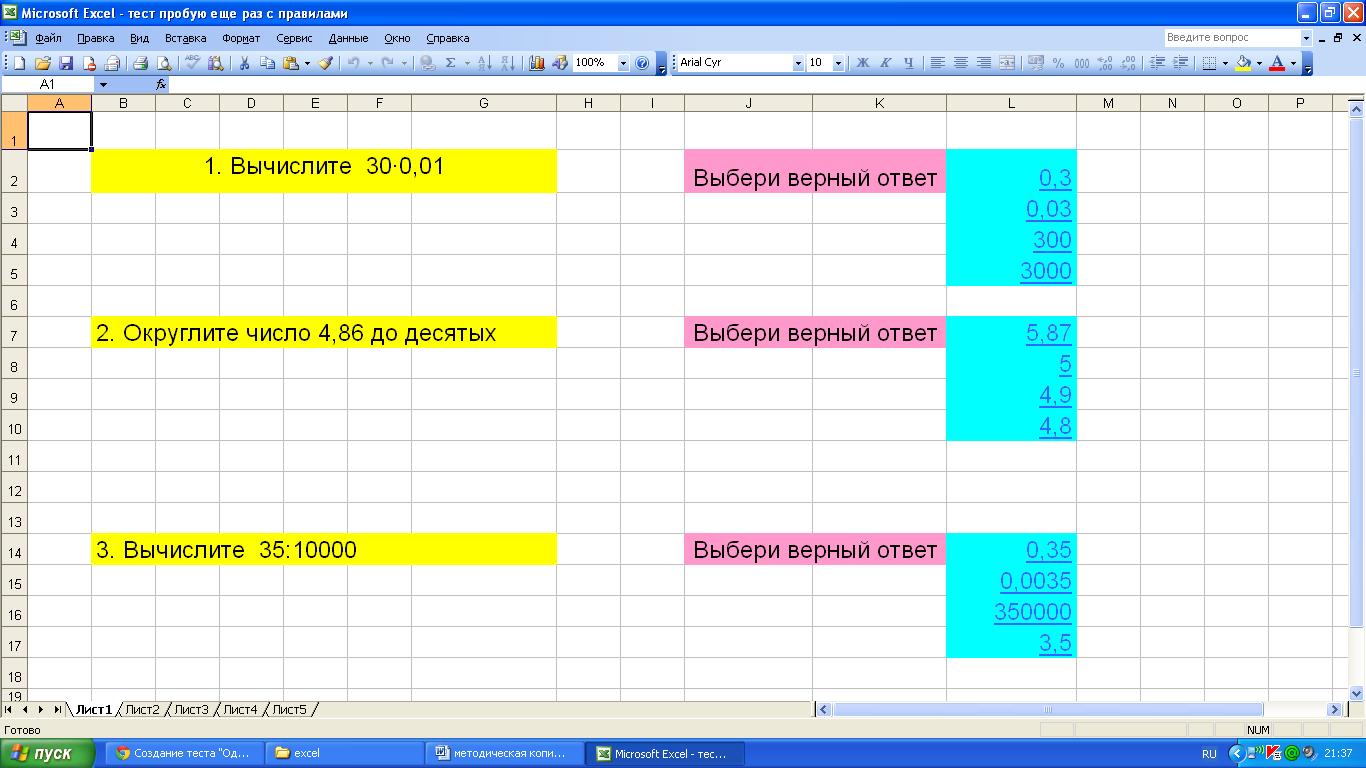Toggle bold Ж formatting
The height and width of the screenshot is (768, 1366).
[862, 63]
